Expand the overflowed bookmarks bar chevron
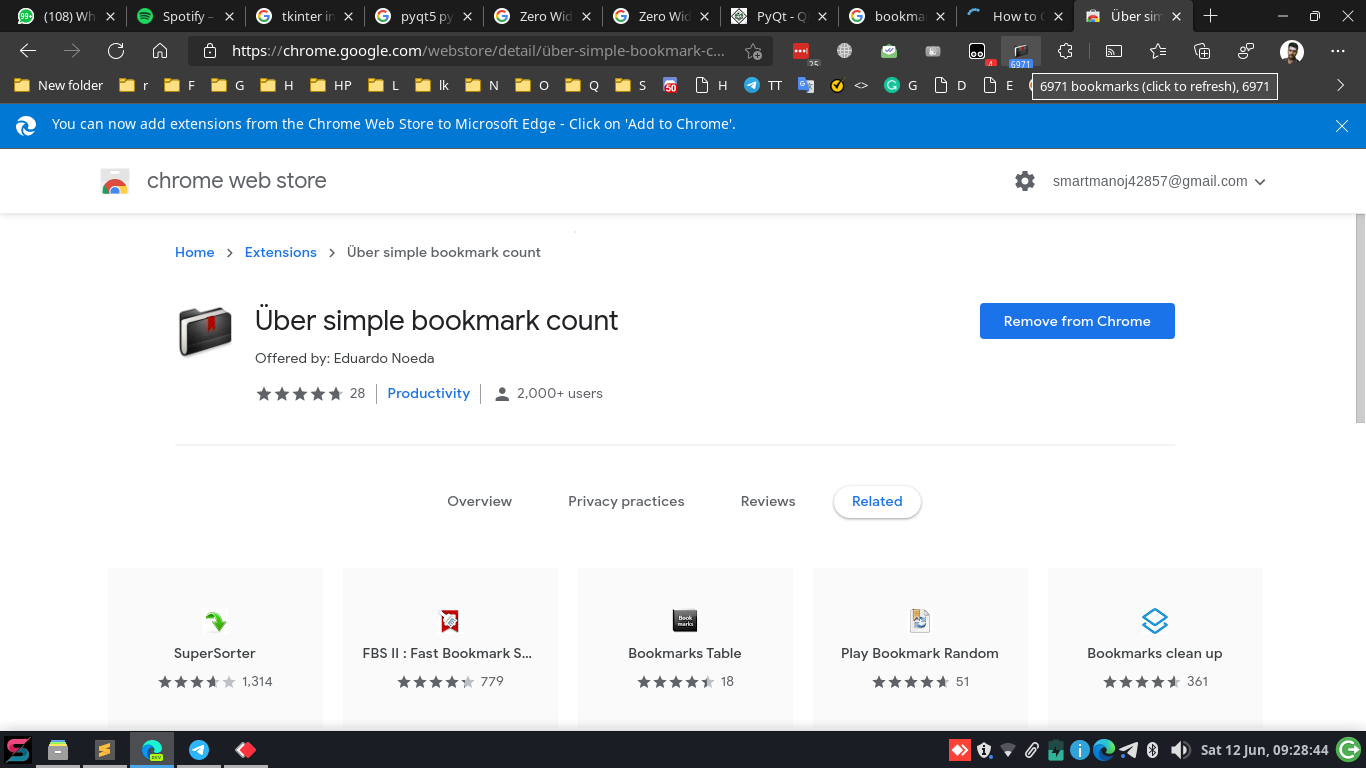 point(1339,86)
